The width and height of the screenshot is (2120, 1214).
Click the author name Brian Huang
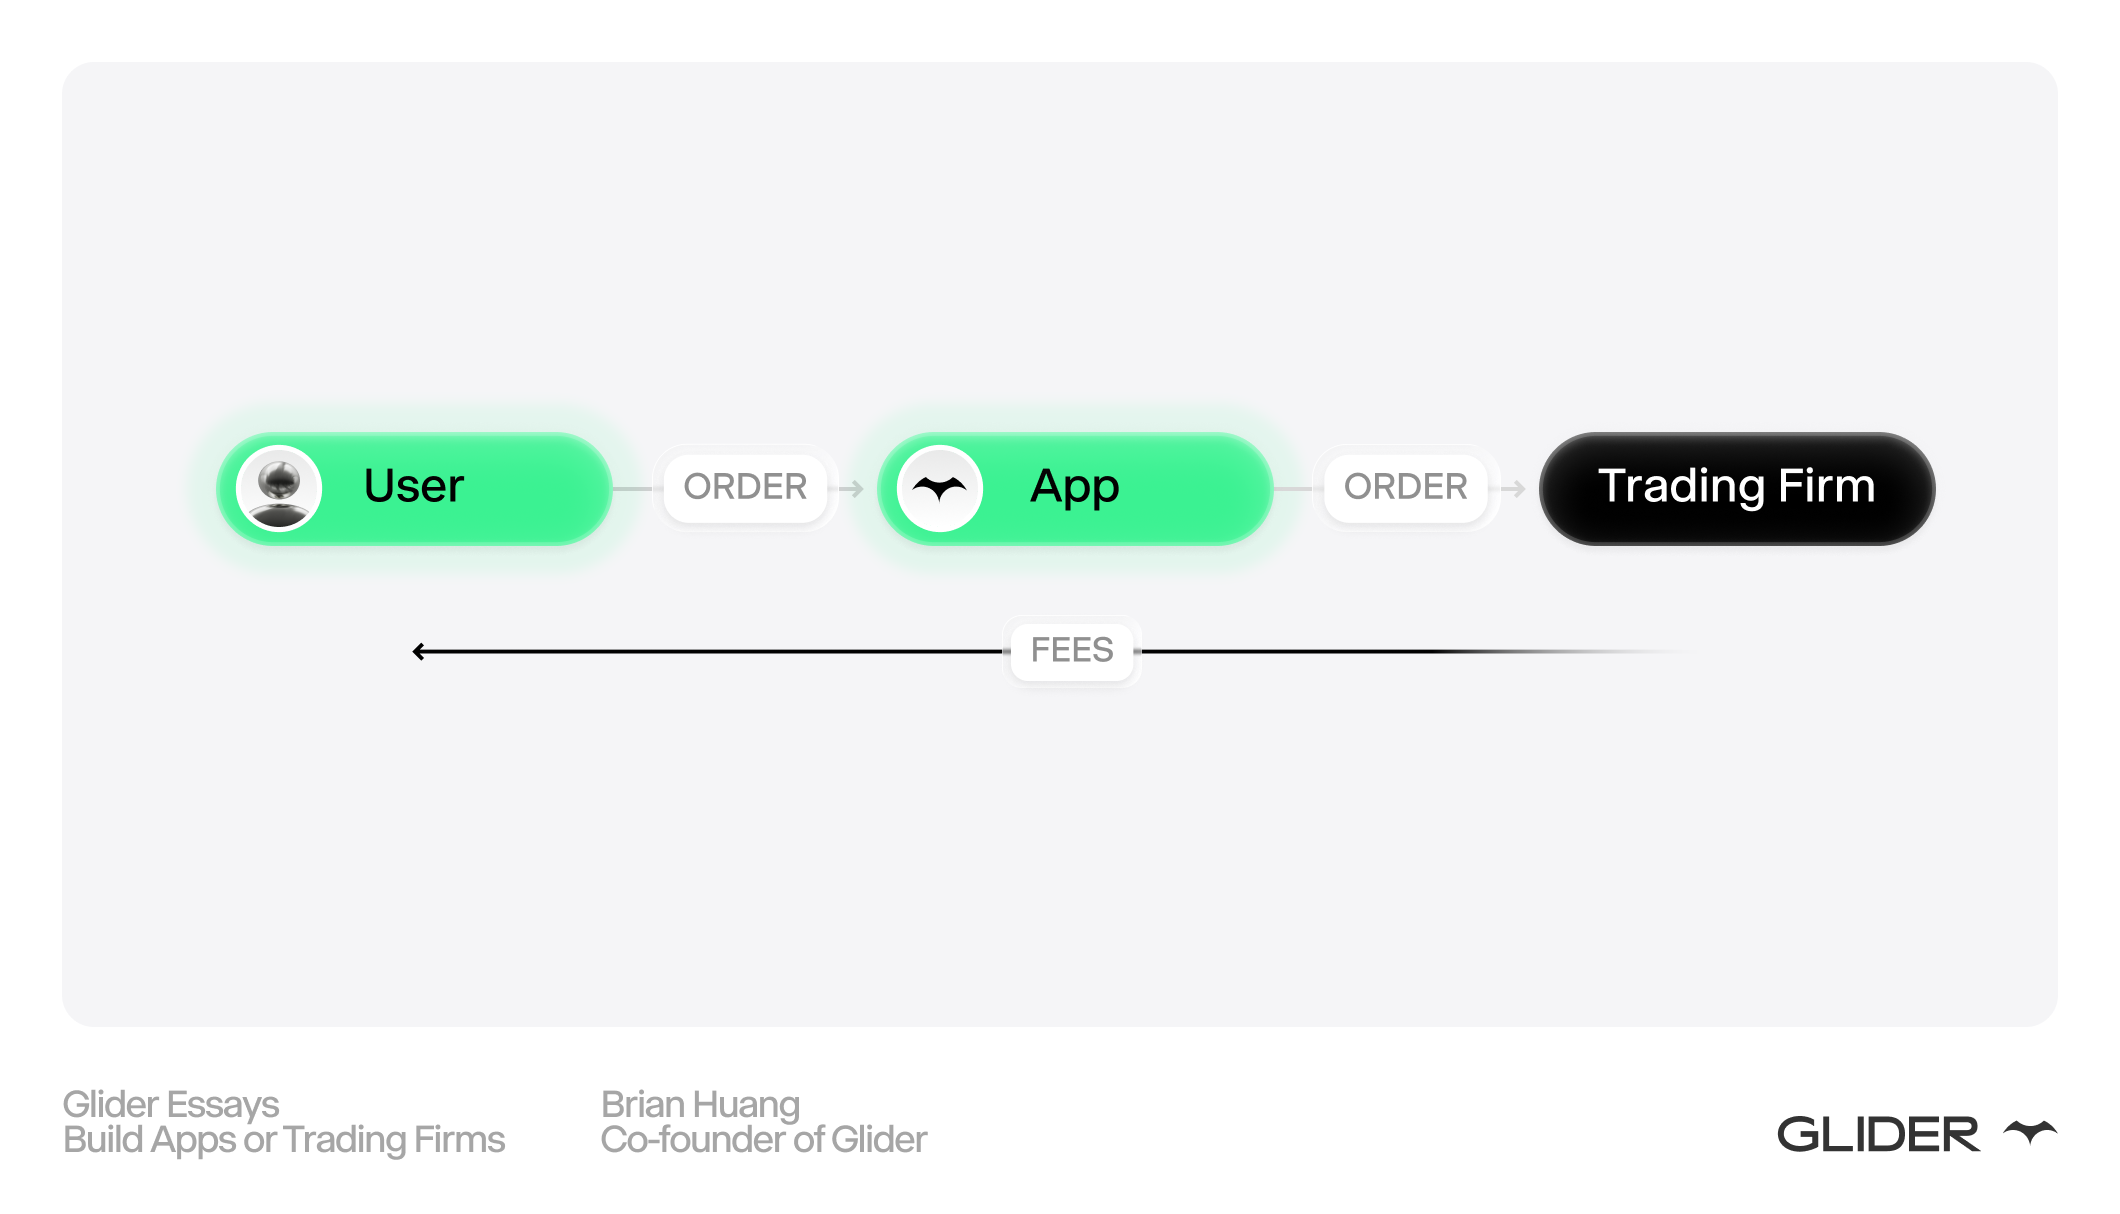(x=700, y=1105)
